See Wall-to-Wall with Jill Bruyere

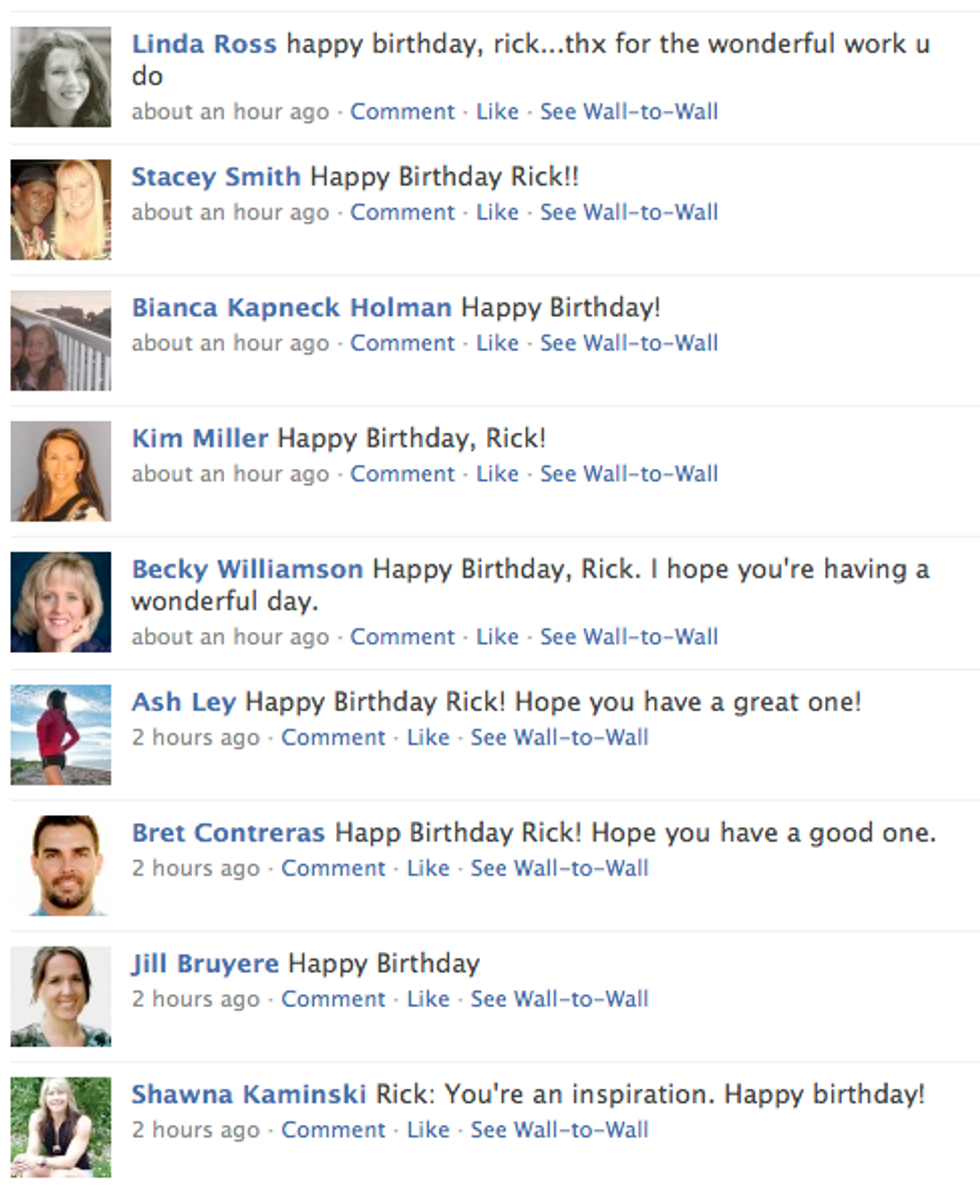(x=560, y=999)
